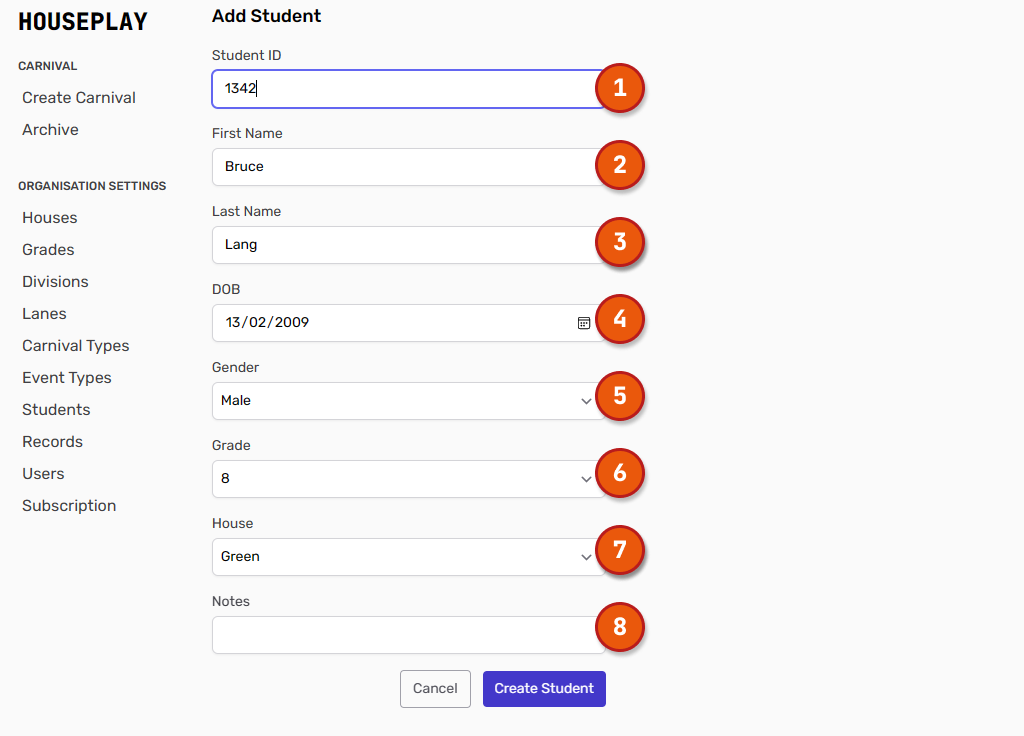Click the HOUSEPLAY logo
Viewport: 1024px width, 736px height.
click(83, 22)
